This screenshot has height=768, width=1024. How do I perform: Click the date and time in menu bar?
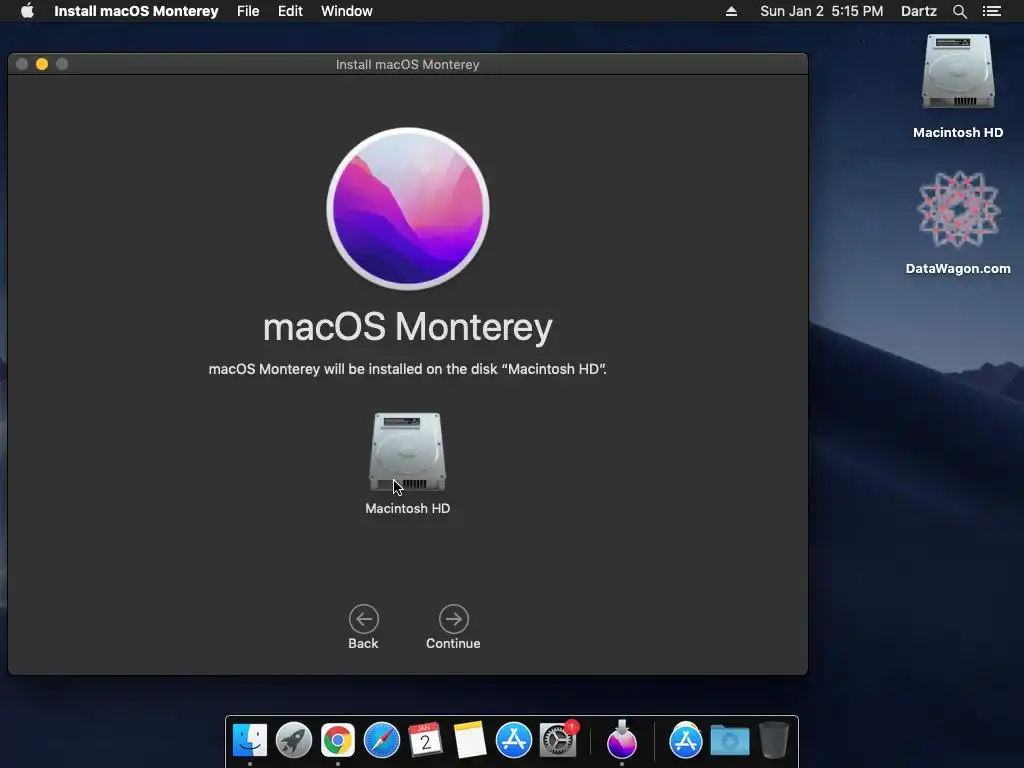coord(822,11)
